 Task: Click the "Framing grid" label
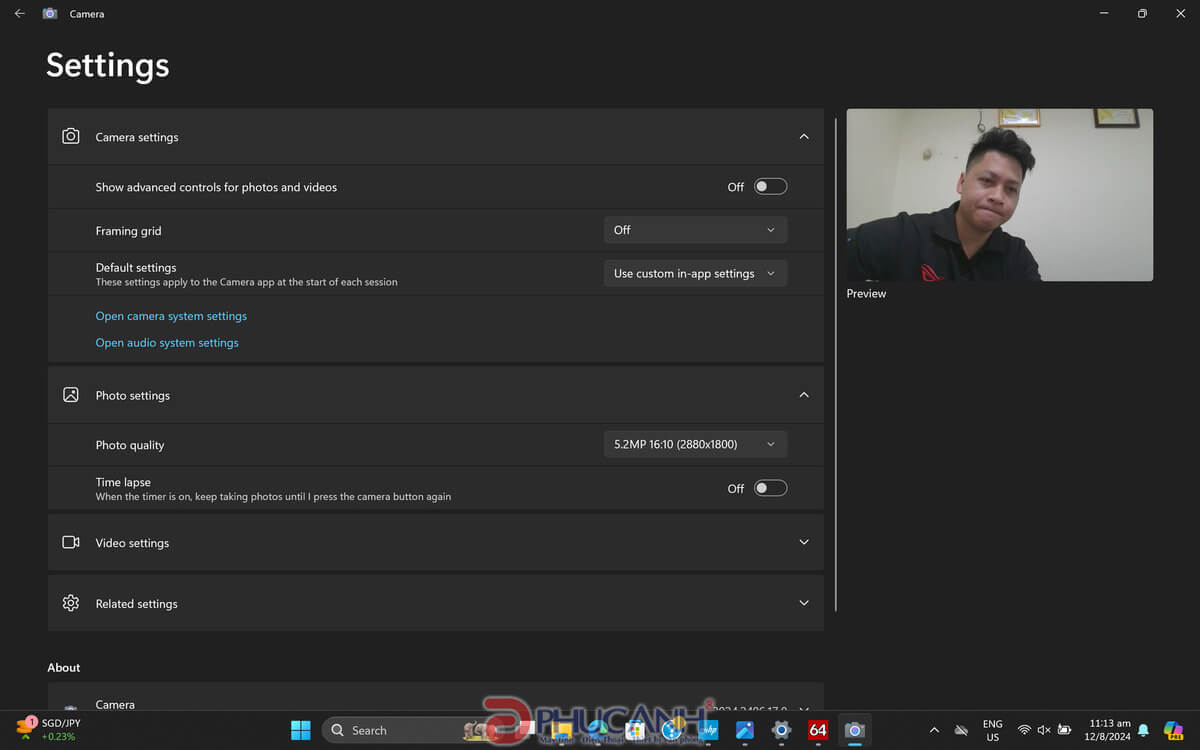click(x=128, y=231)
